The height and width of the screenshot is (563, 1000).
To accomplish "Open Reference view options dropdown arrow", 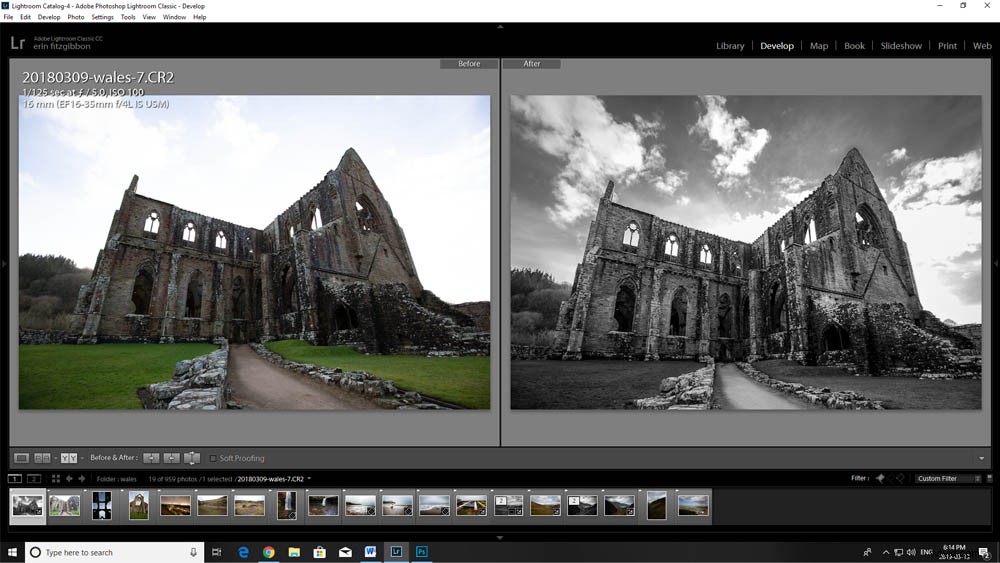I will click(x=55, y=458).
